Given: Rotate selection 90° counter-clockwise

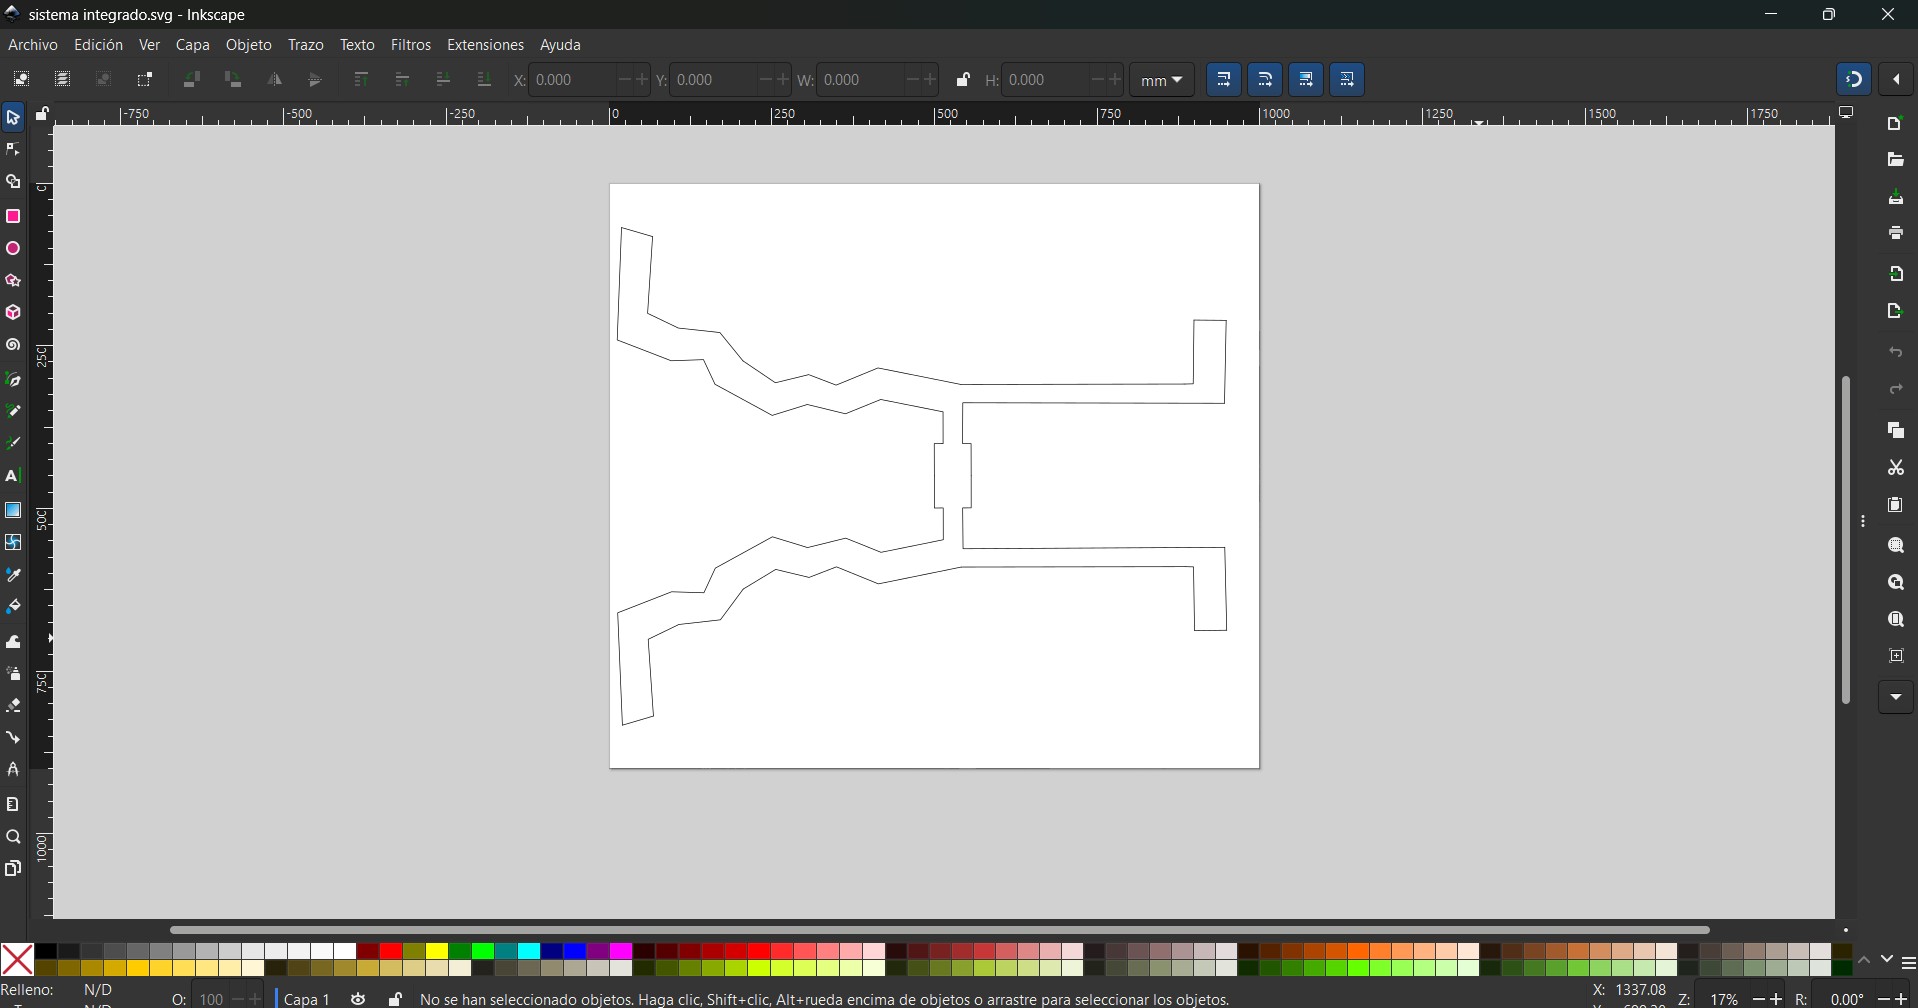Looking at the screenshot, I should [x=192, y=80].
